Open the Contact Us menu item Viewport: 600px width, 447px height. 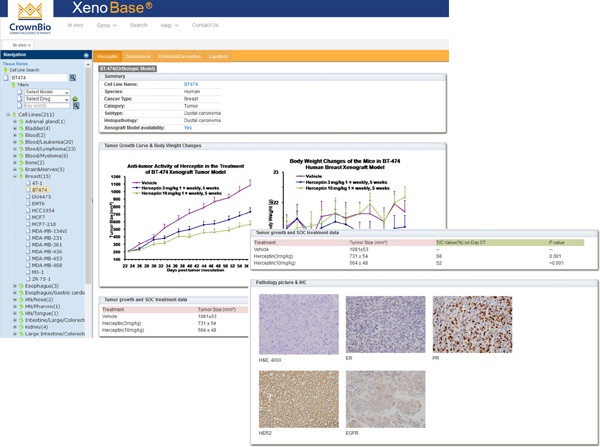[x=205, y=25]
